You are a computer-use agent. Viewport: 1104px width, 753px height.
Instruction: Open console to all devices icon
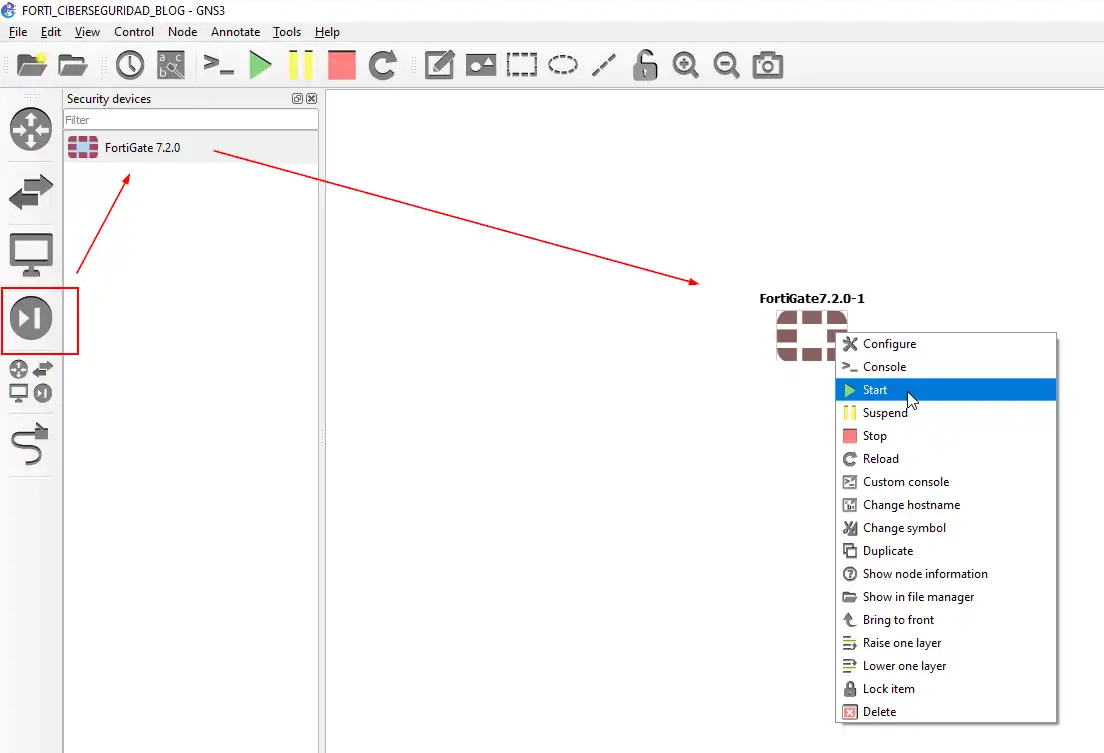(x=218, y=65)
